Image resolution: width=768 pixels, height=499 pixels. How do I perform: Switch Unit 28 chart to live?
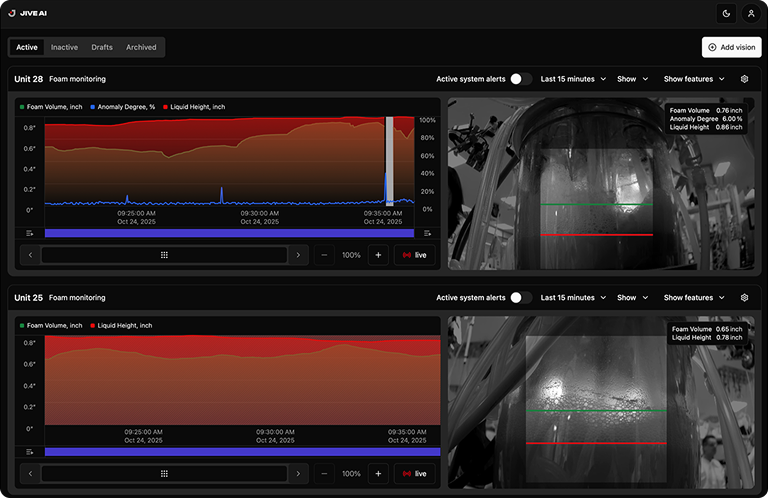click(x=414, y=255)
